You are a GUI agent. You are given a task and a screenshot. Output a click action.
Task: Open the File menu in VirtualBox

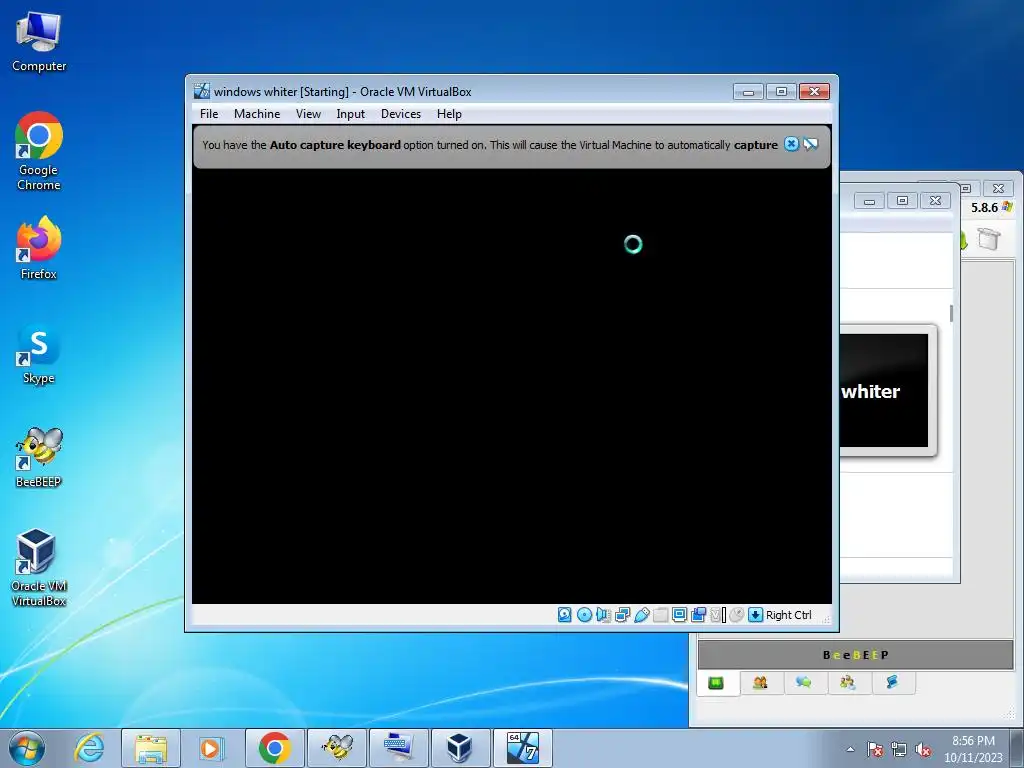click(x=209, y=114)
